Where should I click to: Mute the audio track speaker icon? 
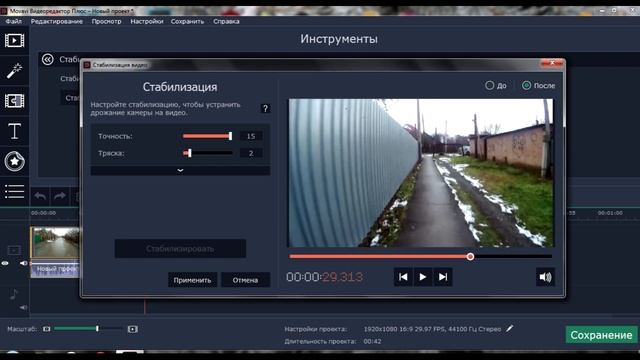[x=23, y=307]
